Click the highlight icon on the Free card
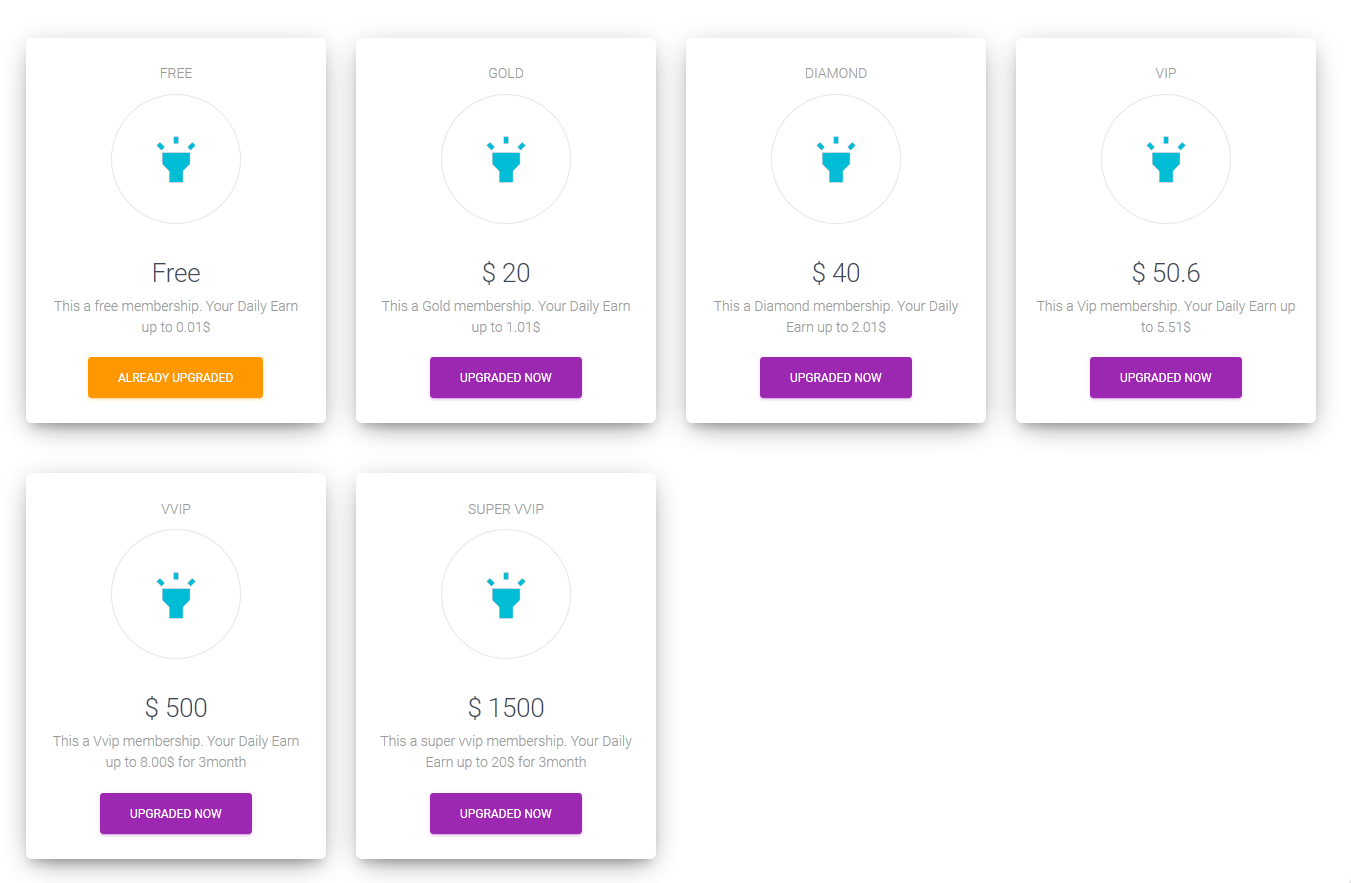1351x883 pixels. pos(176,160)
